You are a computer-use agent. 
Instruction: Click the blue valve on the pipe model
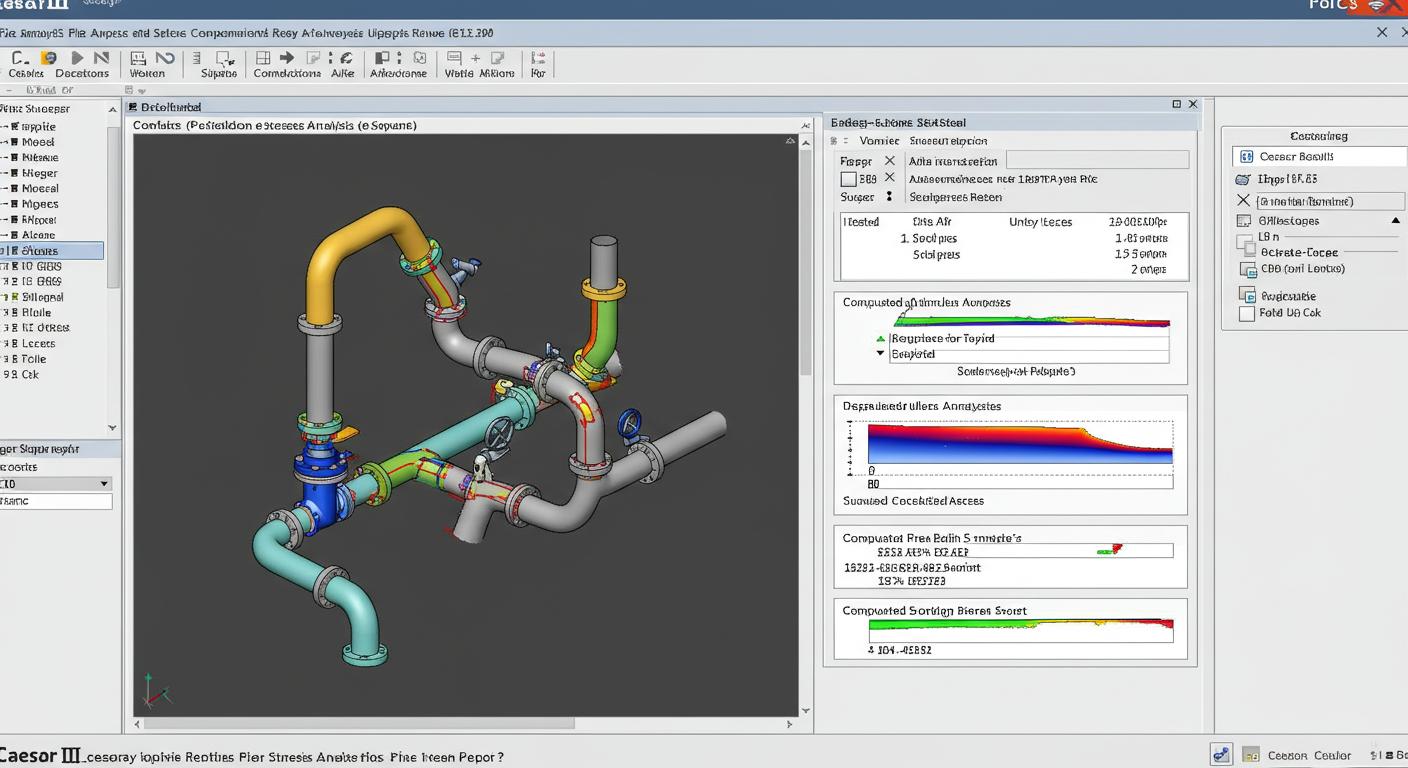point(321,482)
